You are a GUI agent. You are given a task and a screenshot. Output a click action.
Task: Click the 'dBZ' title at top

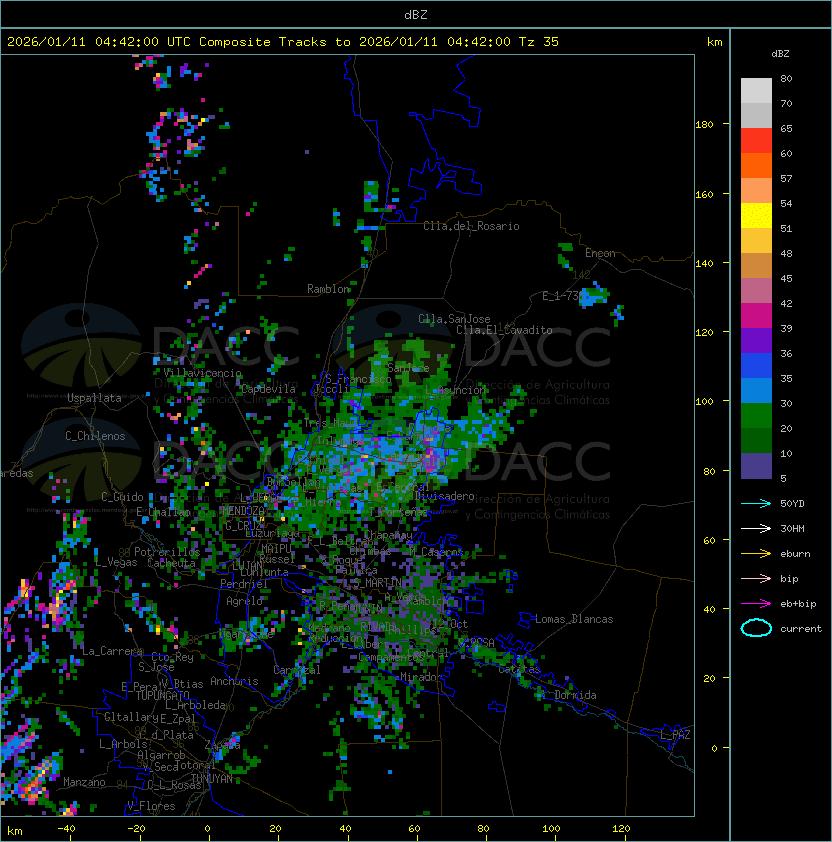pyautogui.click(x=416, y=15)
